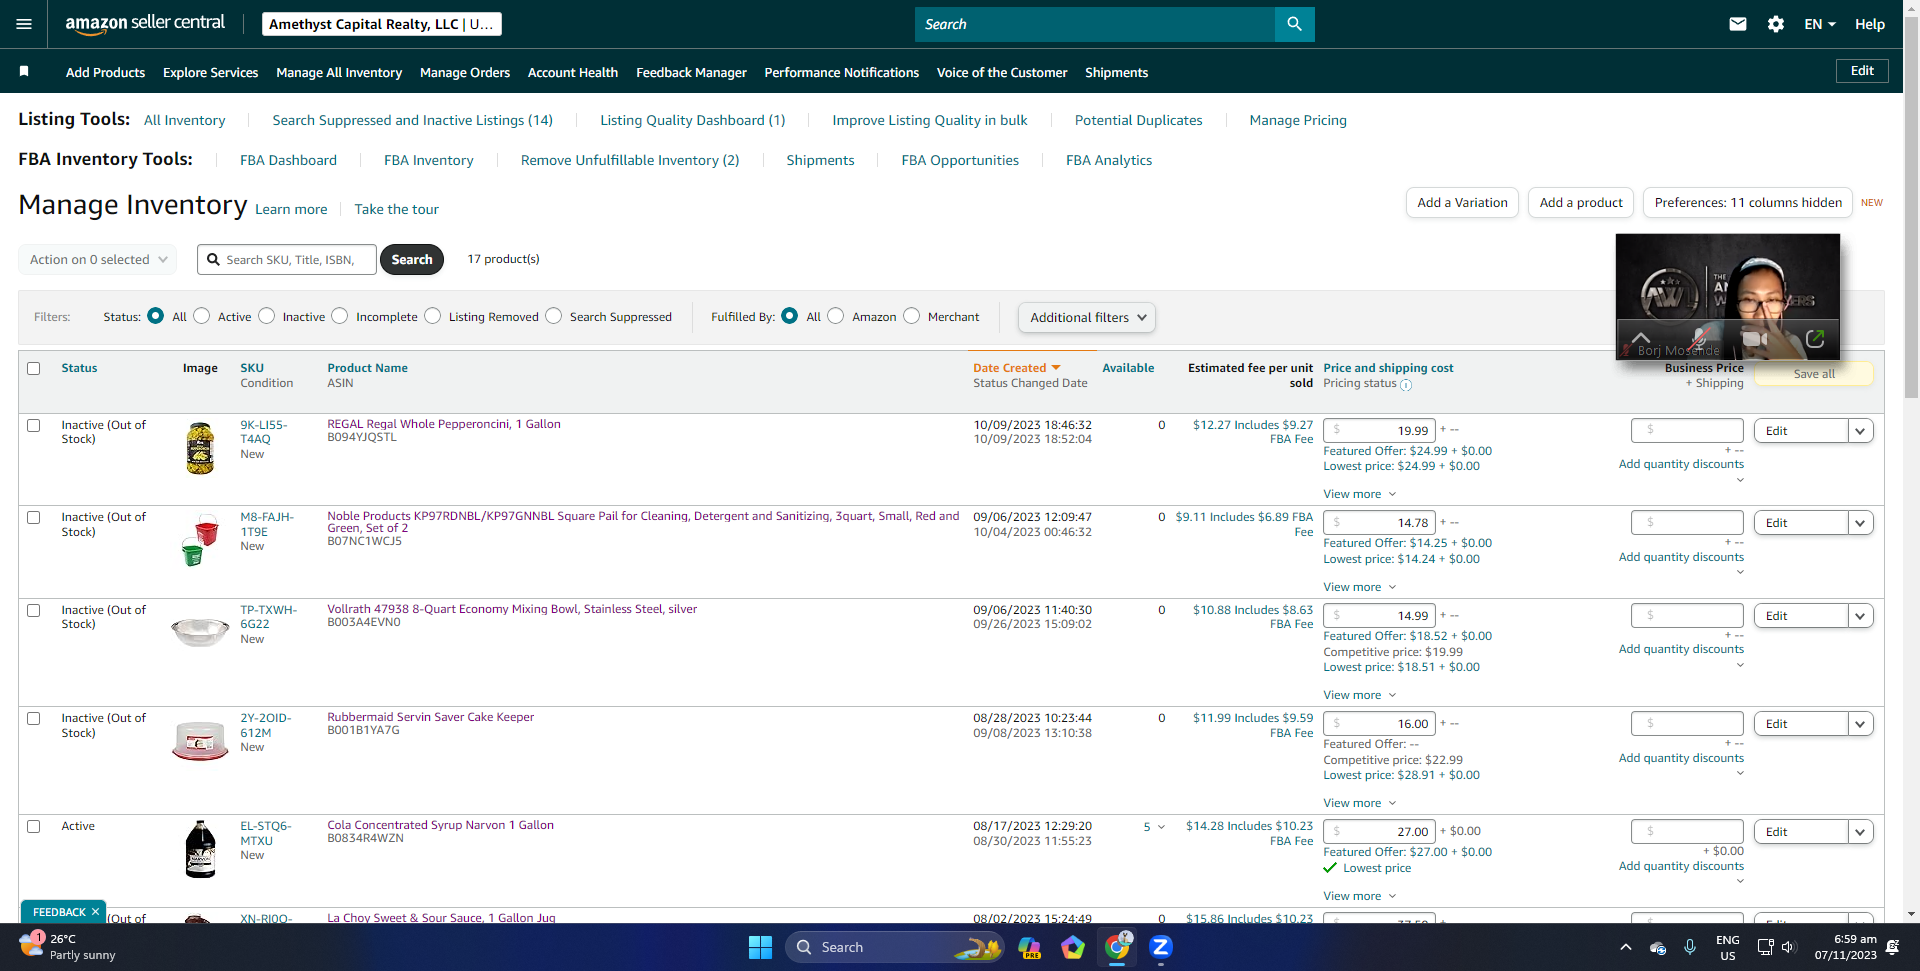Click the Add a product button
The height and width of the screenshot is (971, 1920).
tap(1581, 203)
